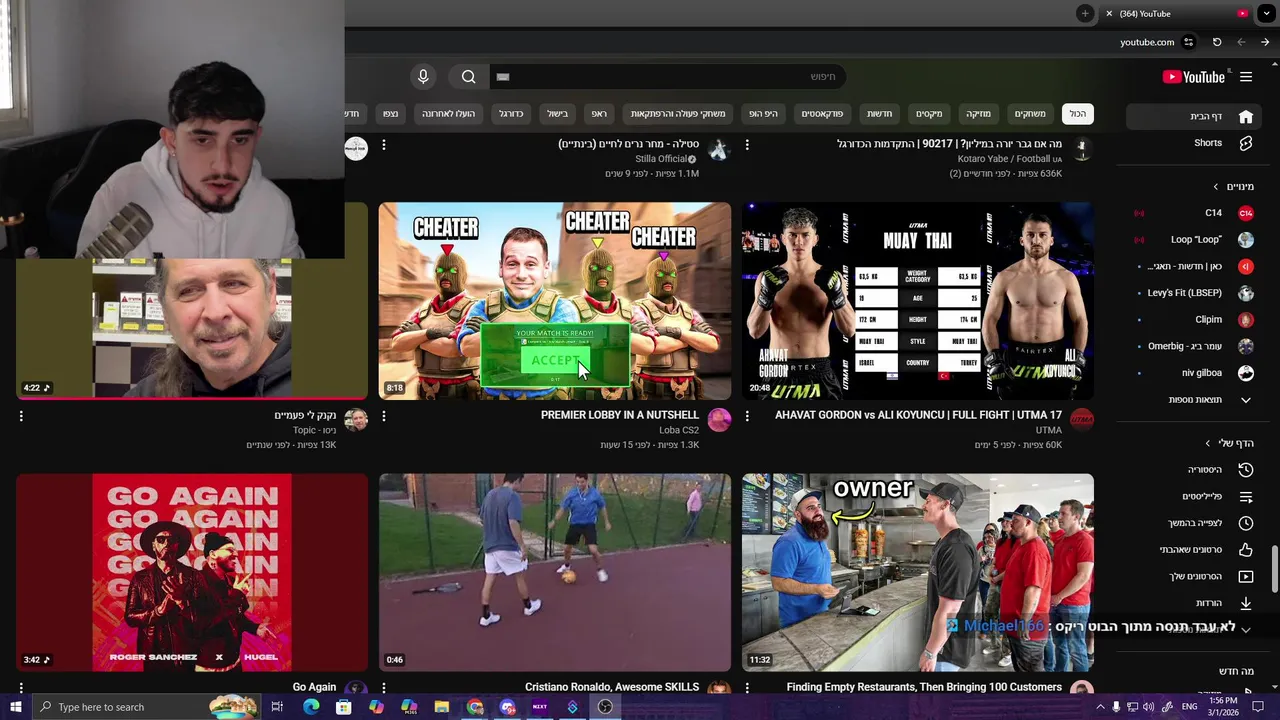Image resolution: width=1280 pixels, height=720 pixels.
Task: Open the YouTube hamburger guide menu
Action: (x=1246, y=77)
